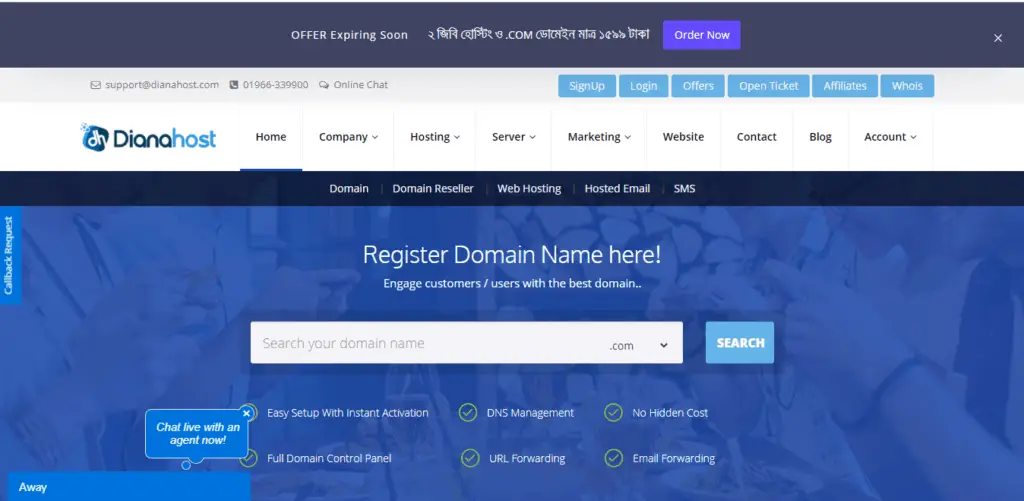1024x501 pixels.
Task: Select the Home menu item
Action: 271,137
